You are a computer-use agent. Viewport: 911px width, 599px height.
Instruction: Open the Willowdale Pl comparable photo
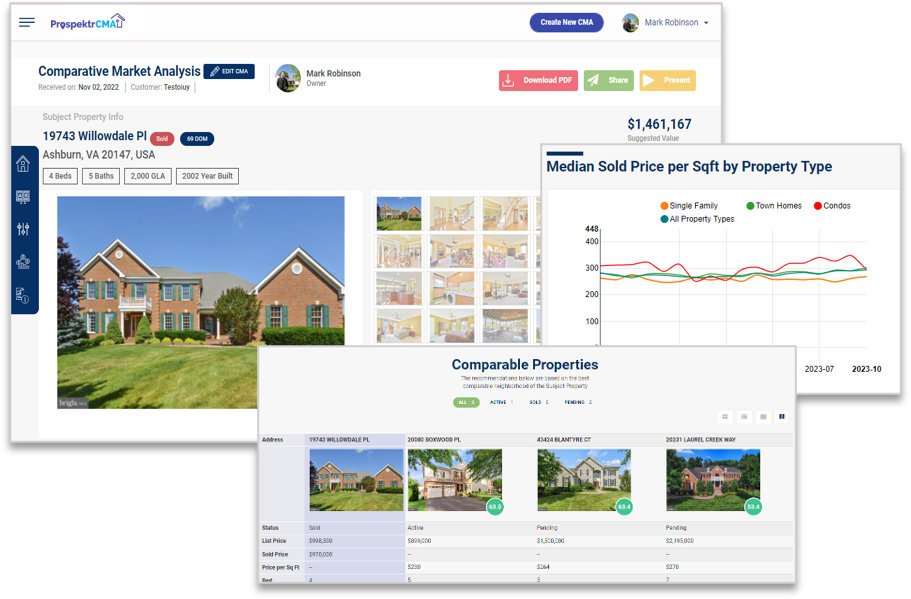[x=356, y=480]
